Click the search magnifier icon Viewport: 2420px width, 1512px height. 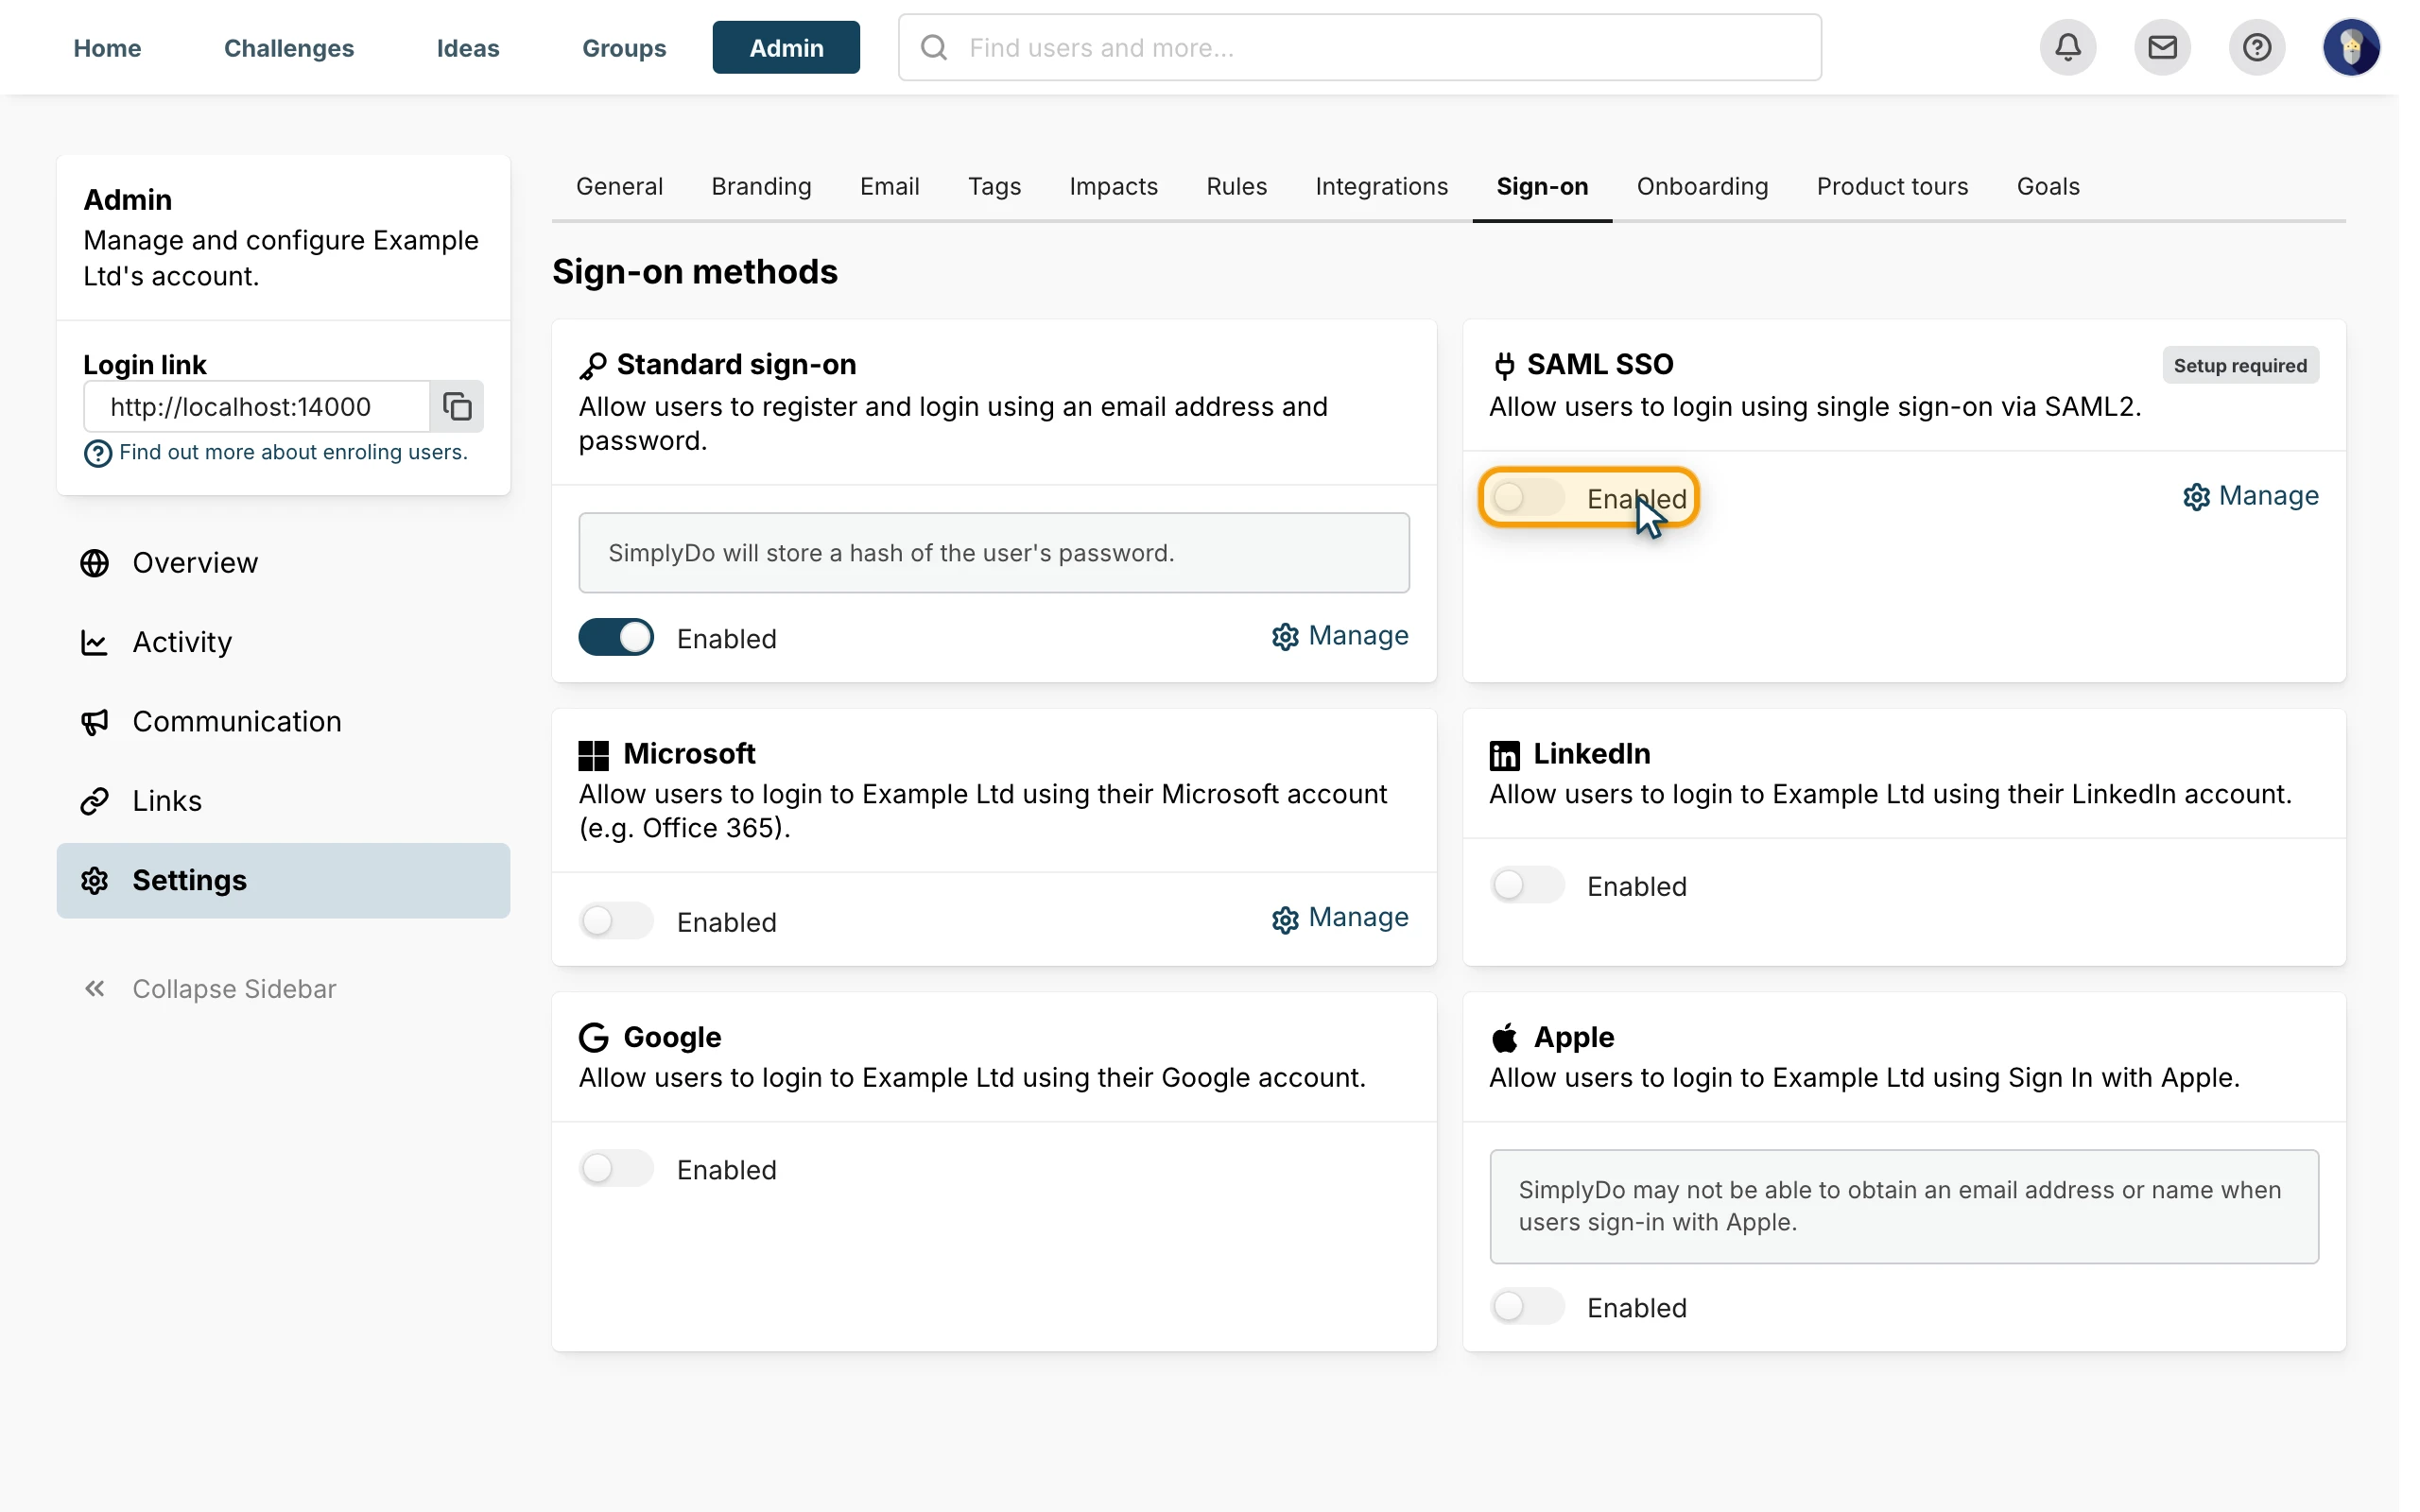tap(934, 47)
